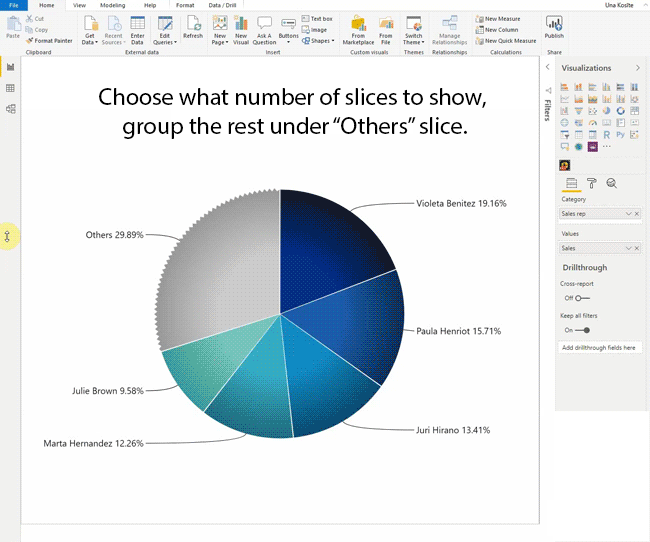Toggle Cross-report drillthrough switch
The image size is (650, 542).
pos(582,298)
